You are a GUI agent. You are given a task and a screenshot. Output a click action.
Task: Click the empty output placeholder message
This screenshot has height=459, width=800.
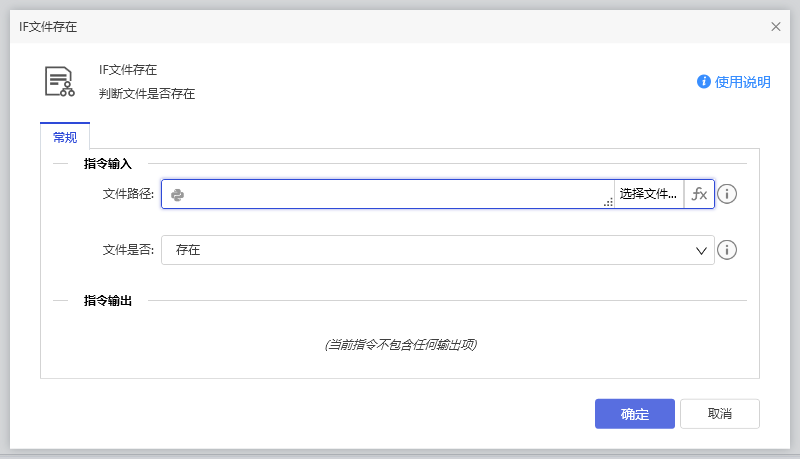[x=400, y=345]
